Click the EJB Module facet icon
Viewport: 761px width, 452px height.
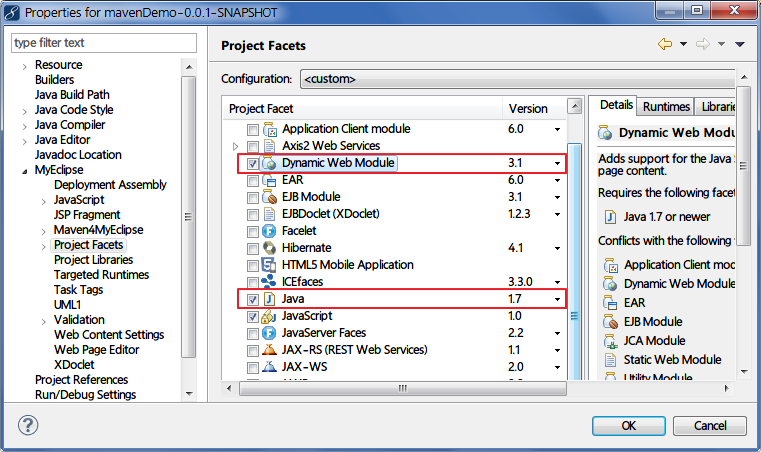[269, 197]
